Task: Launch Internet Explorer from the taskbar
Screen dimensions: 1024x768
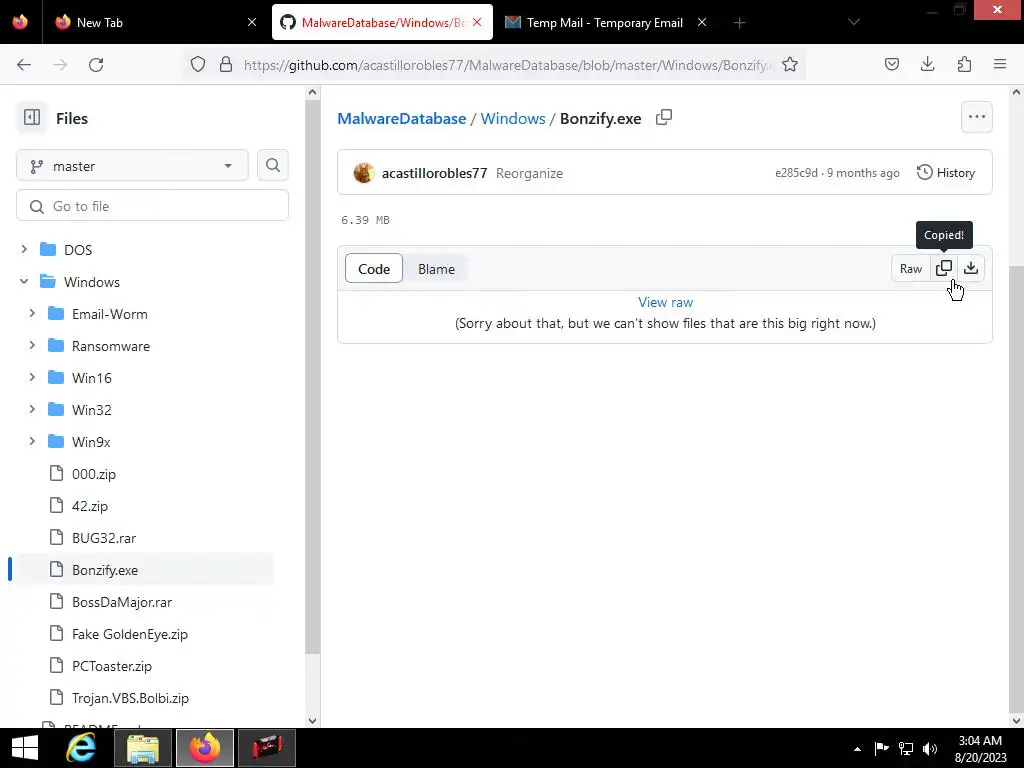Action: (x=81, y=748)
